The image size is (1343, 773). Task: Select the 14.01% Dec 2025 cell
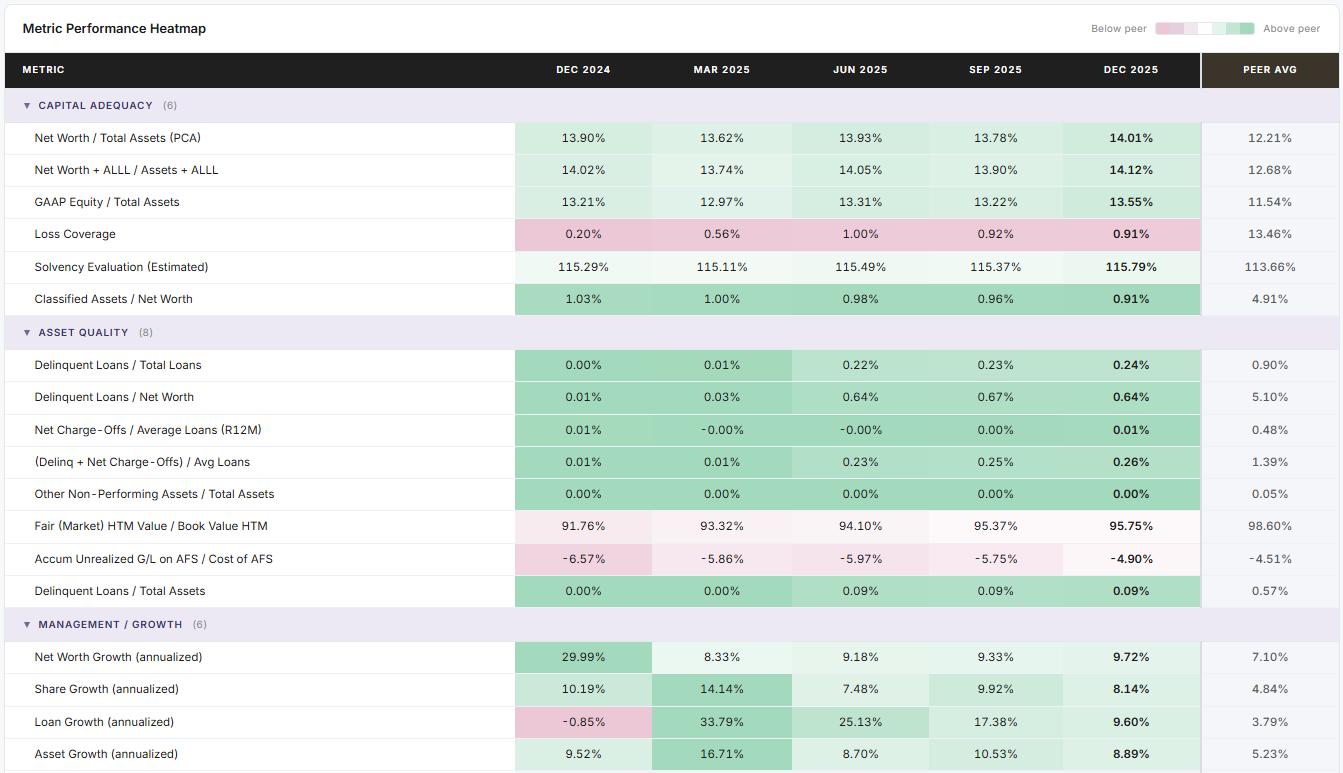[1131, 138]
